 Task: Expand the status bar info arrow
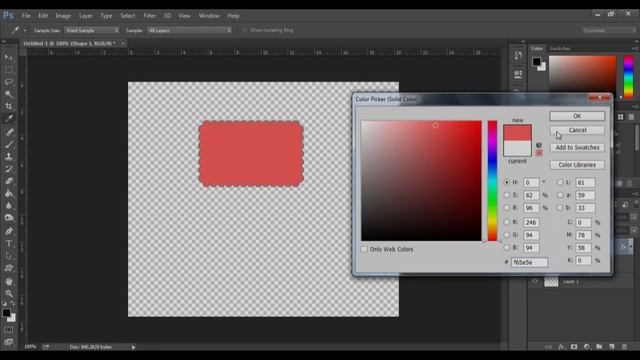pyautogui.click(x=133, y=347)
